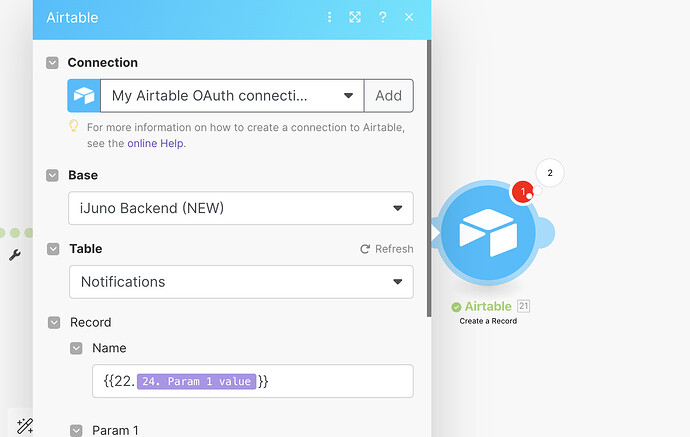
Task: Open the Base dropdown iJuno Backend (NEW)
Action: pos(241,208)
